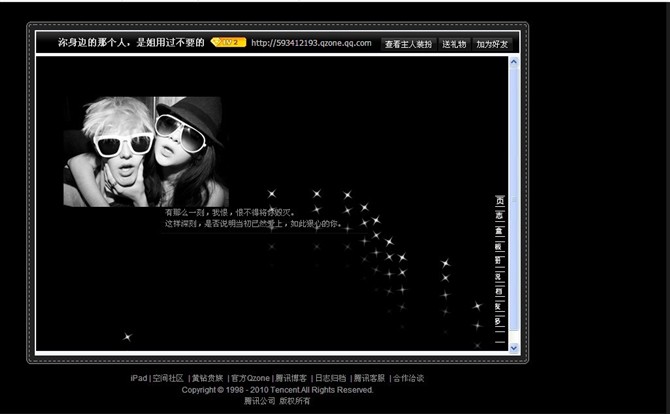Open the 官方Qzone footer link
Screen dimensions: 670x414
pos(250,378)
